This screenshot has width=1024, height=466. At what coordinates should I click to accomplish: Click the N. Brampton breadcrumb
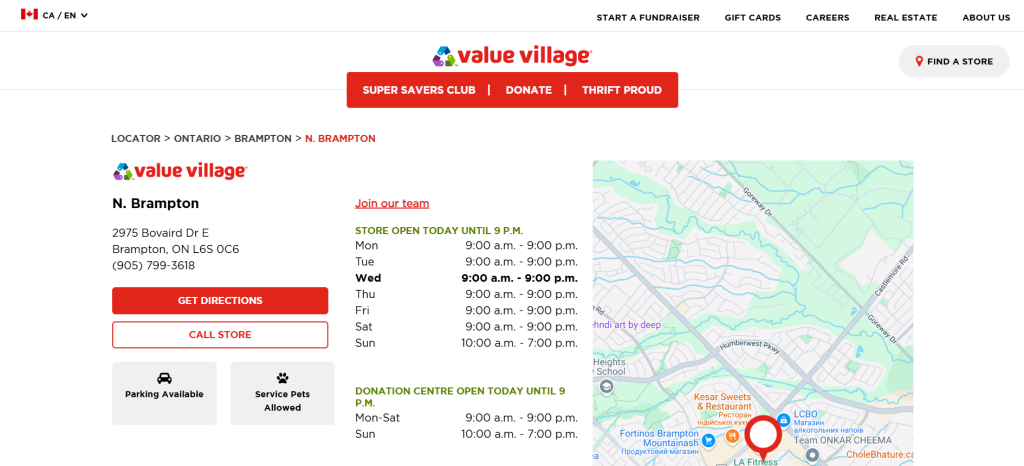pyautogui.click(x=340, y=138)
